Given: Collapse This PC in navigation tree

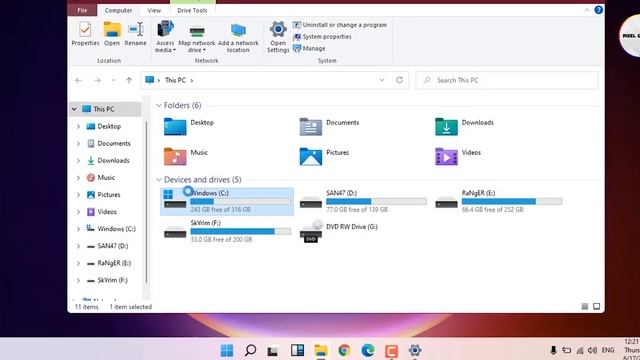Looking at the screenshot, I should click(x=74, y=109).
